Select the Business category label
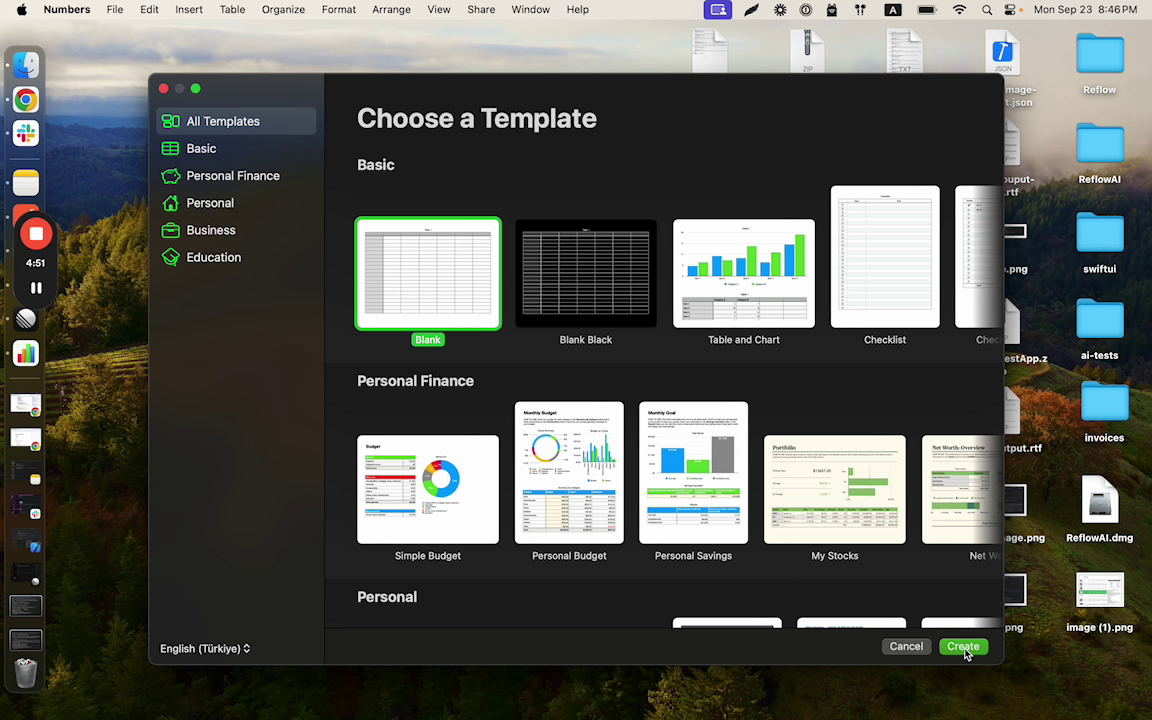This screenshot has width=1152, height=720. (211, 230)
